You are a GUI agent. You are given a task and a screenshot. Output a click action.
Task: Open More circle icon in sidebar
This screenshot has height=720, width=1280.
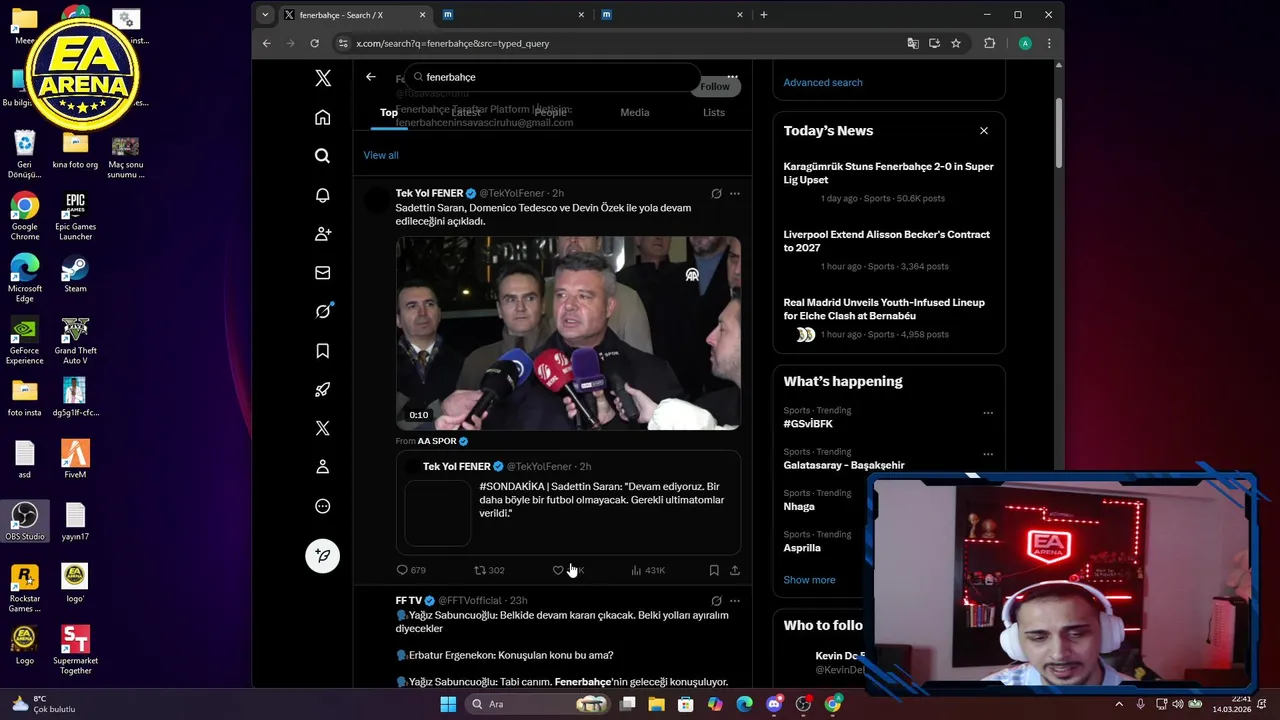[322, 506]
